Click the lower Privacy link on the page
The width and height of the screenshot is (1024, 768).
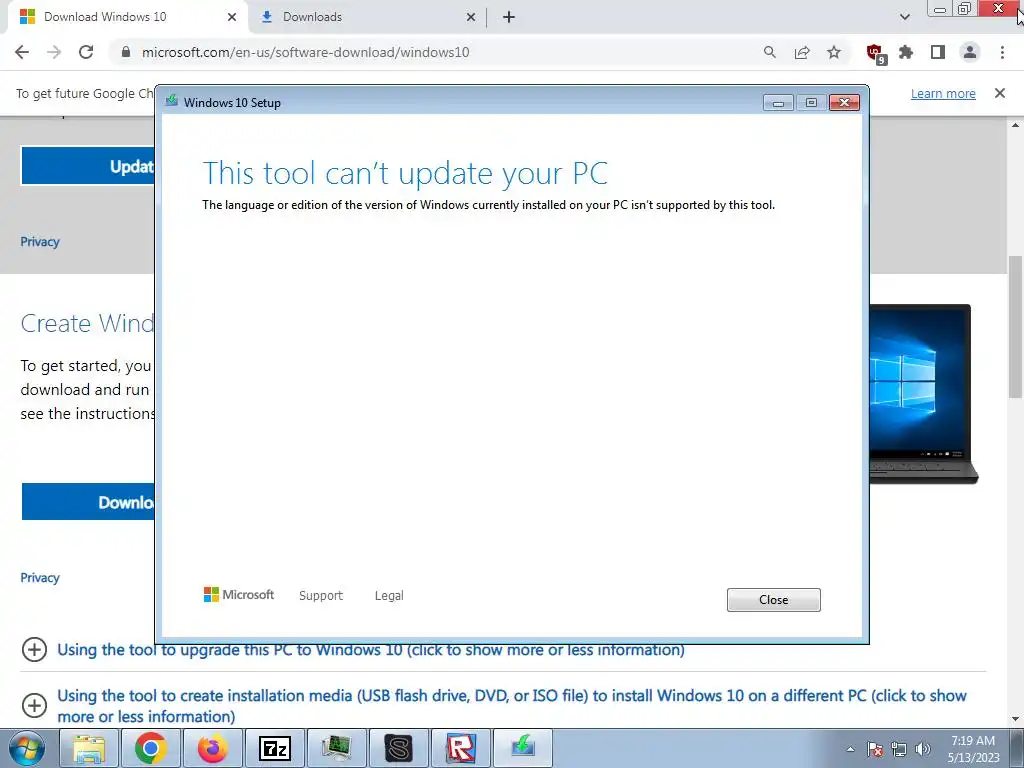coord(40,578)
